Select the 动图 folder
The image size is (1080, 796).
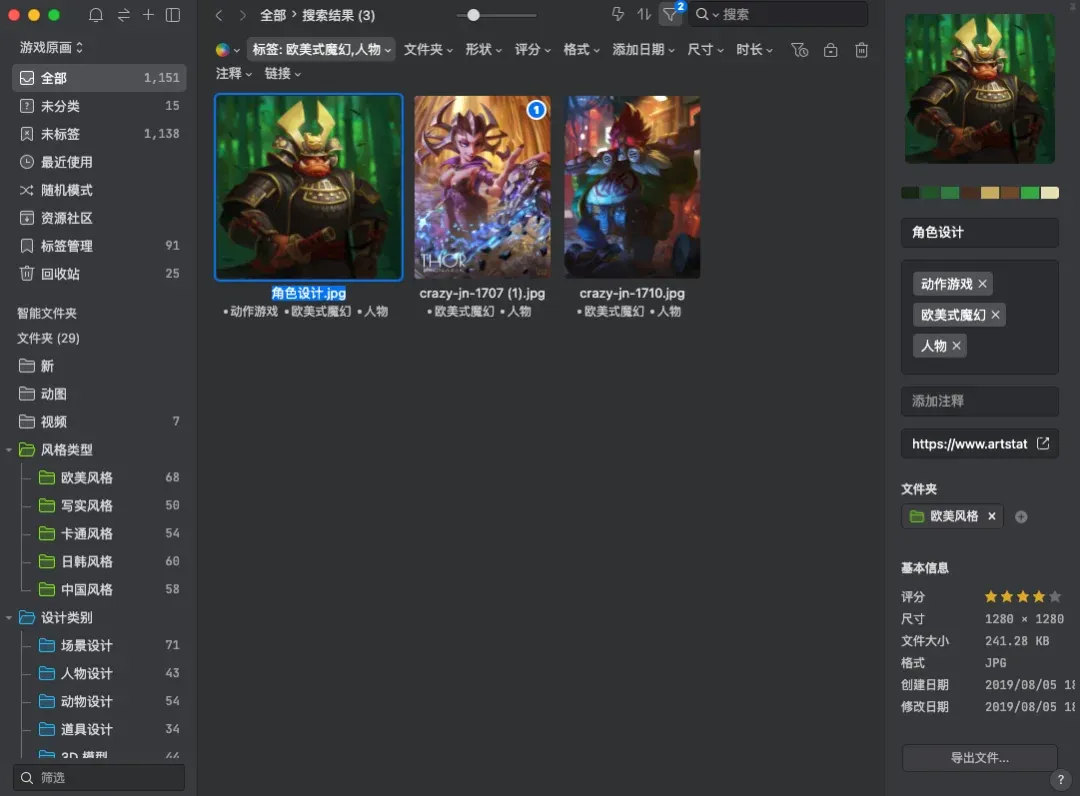(99, 394)
